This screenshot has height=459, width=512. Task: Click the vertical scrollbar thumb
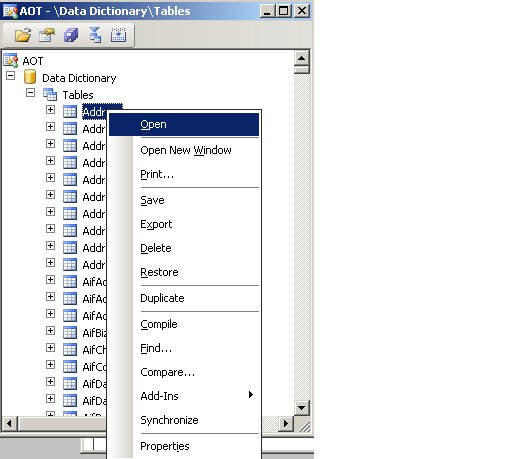(x=302, y=70)
